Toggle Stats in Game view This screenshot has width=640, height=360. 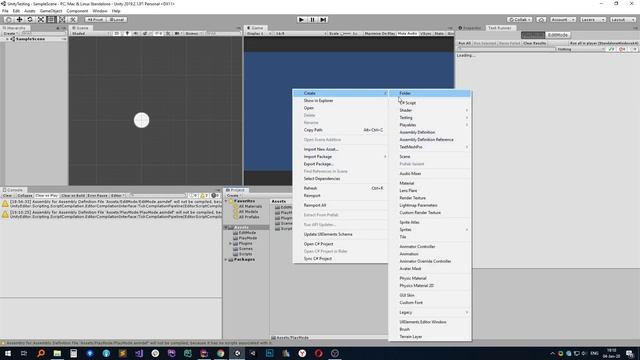tap(439, 33)
